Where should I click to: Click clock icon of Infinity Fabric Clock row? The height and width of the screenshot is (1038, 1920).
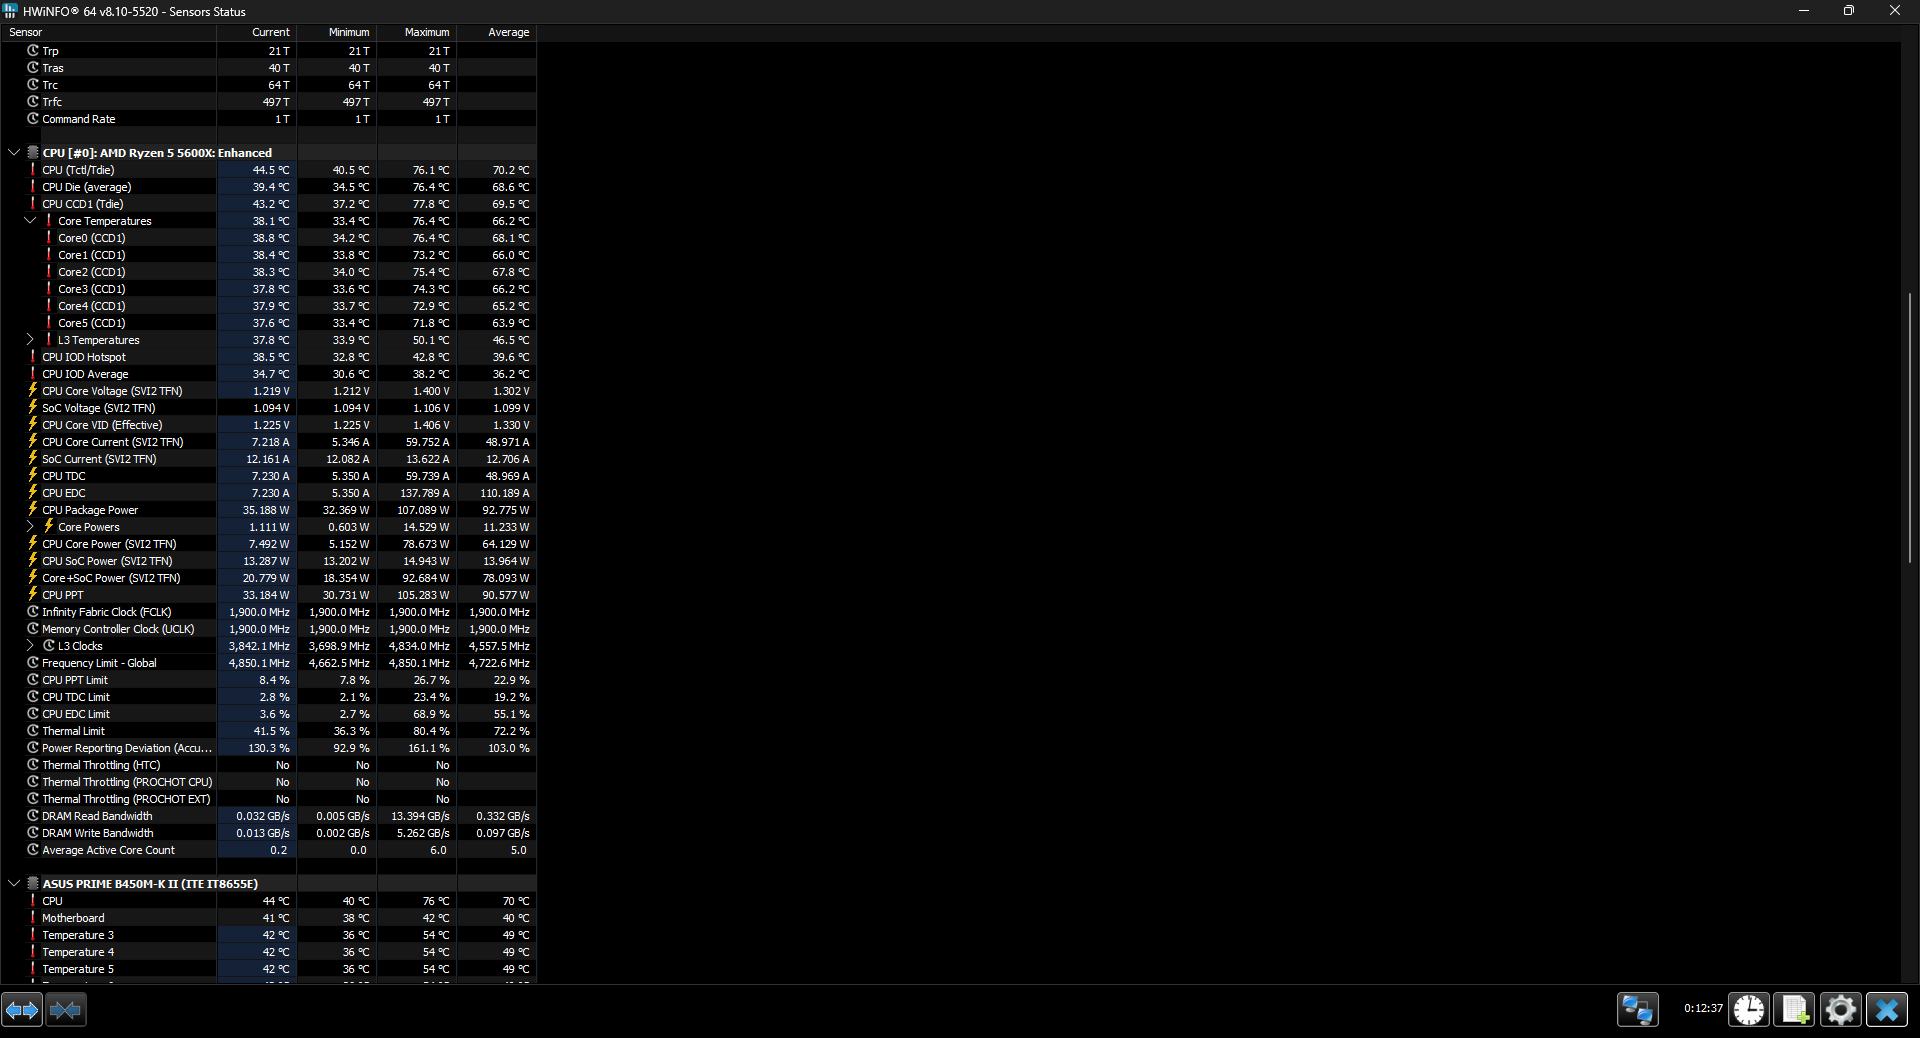point(33,612)
